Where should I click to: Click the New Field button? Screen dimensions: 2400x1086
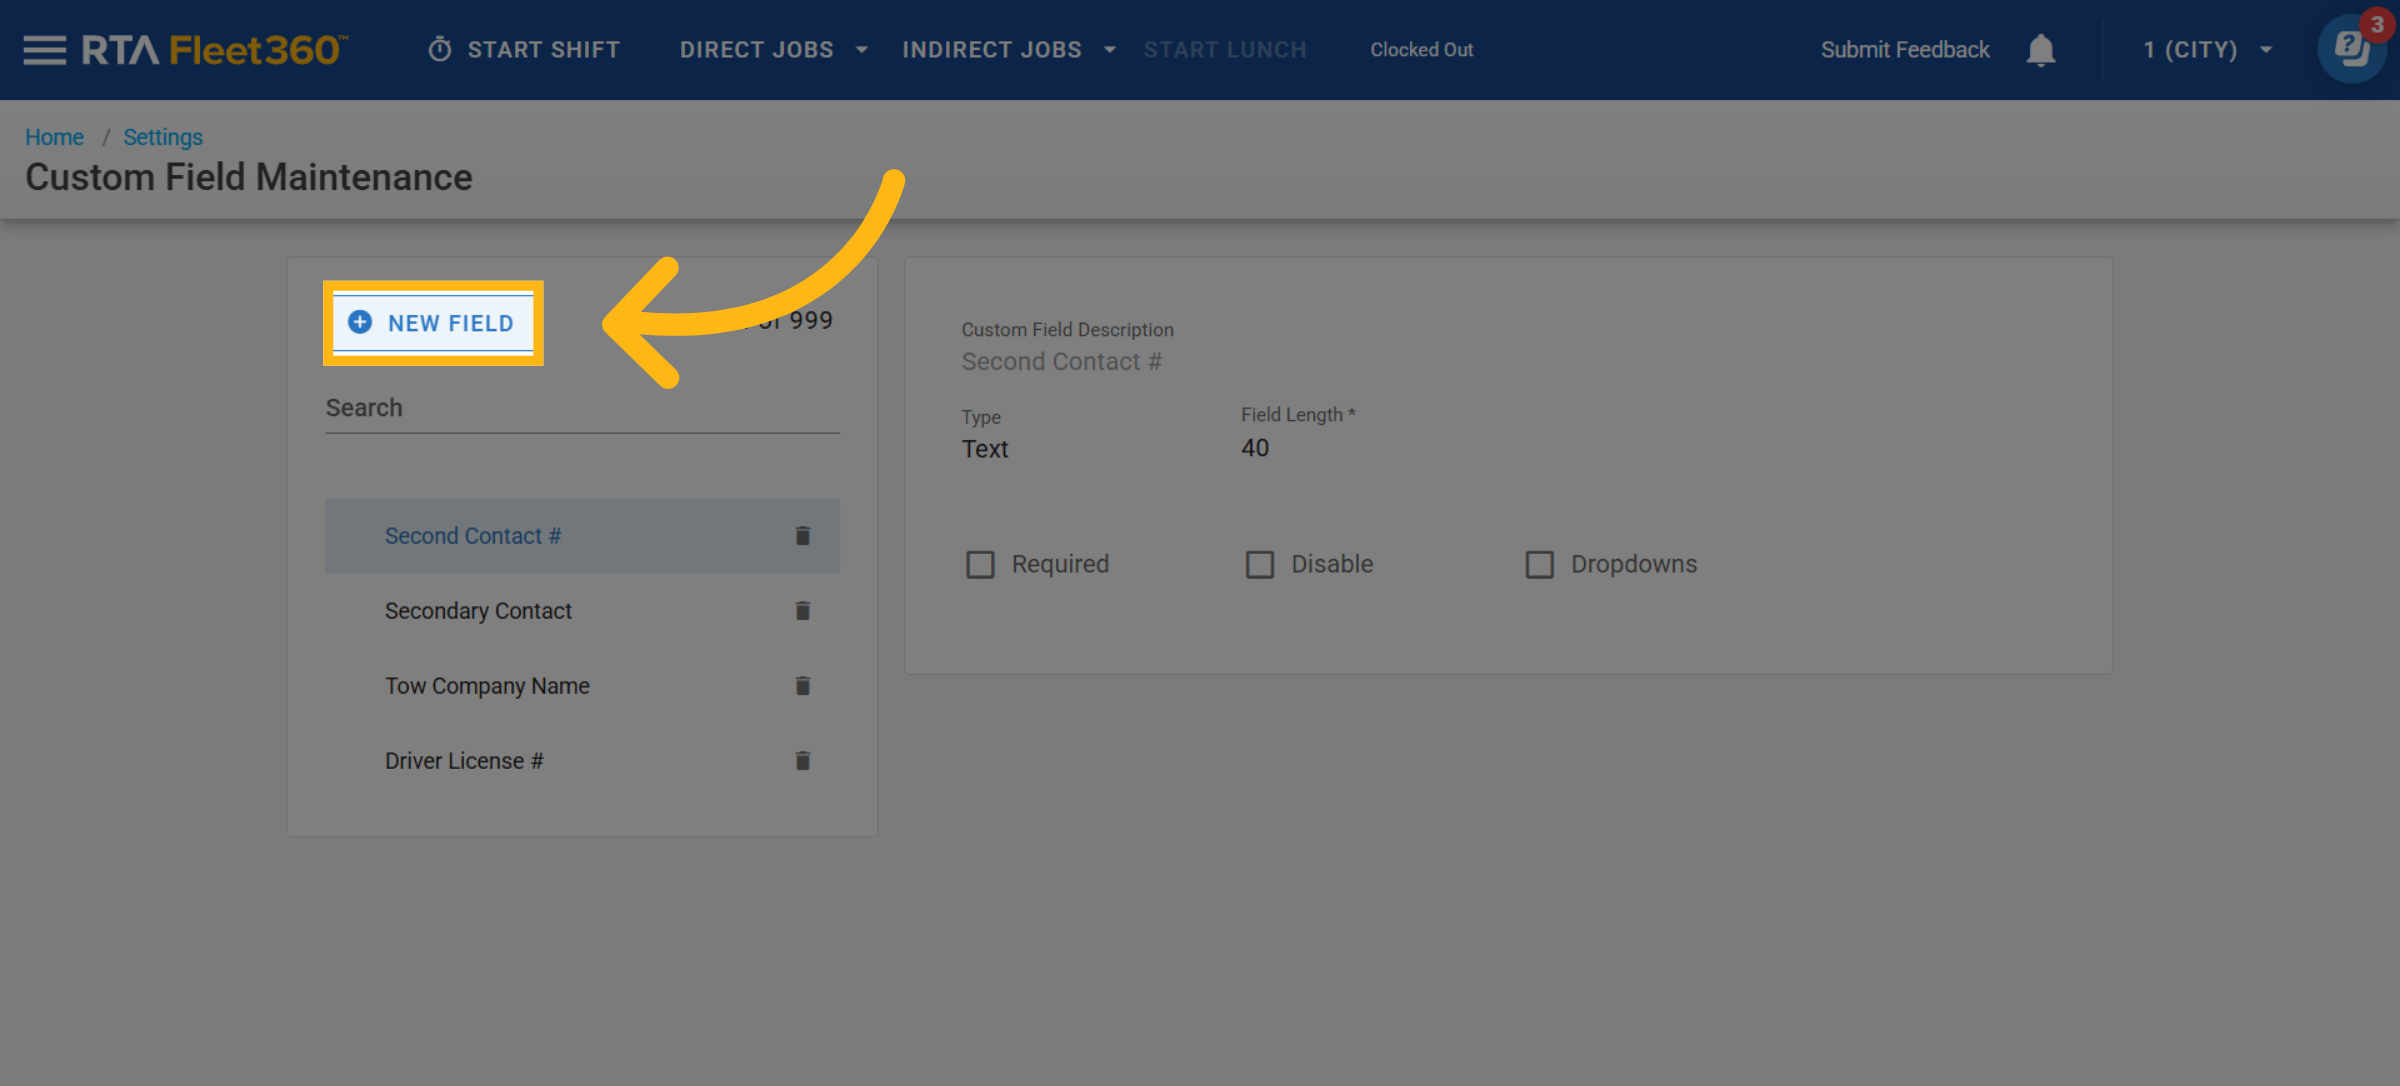[433, 323]
